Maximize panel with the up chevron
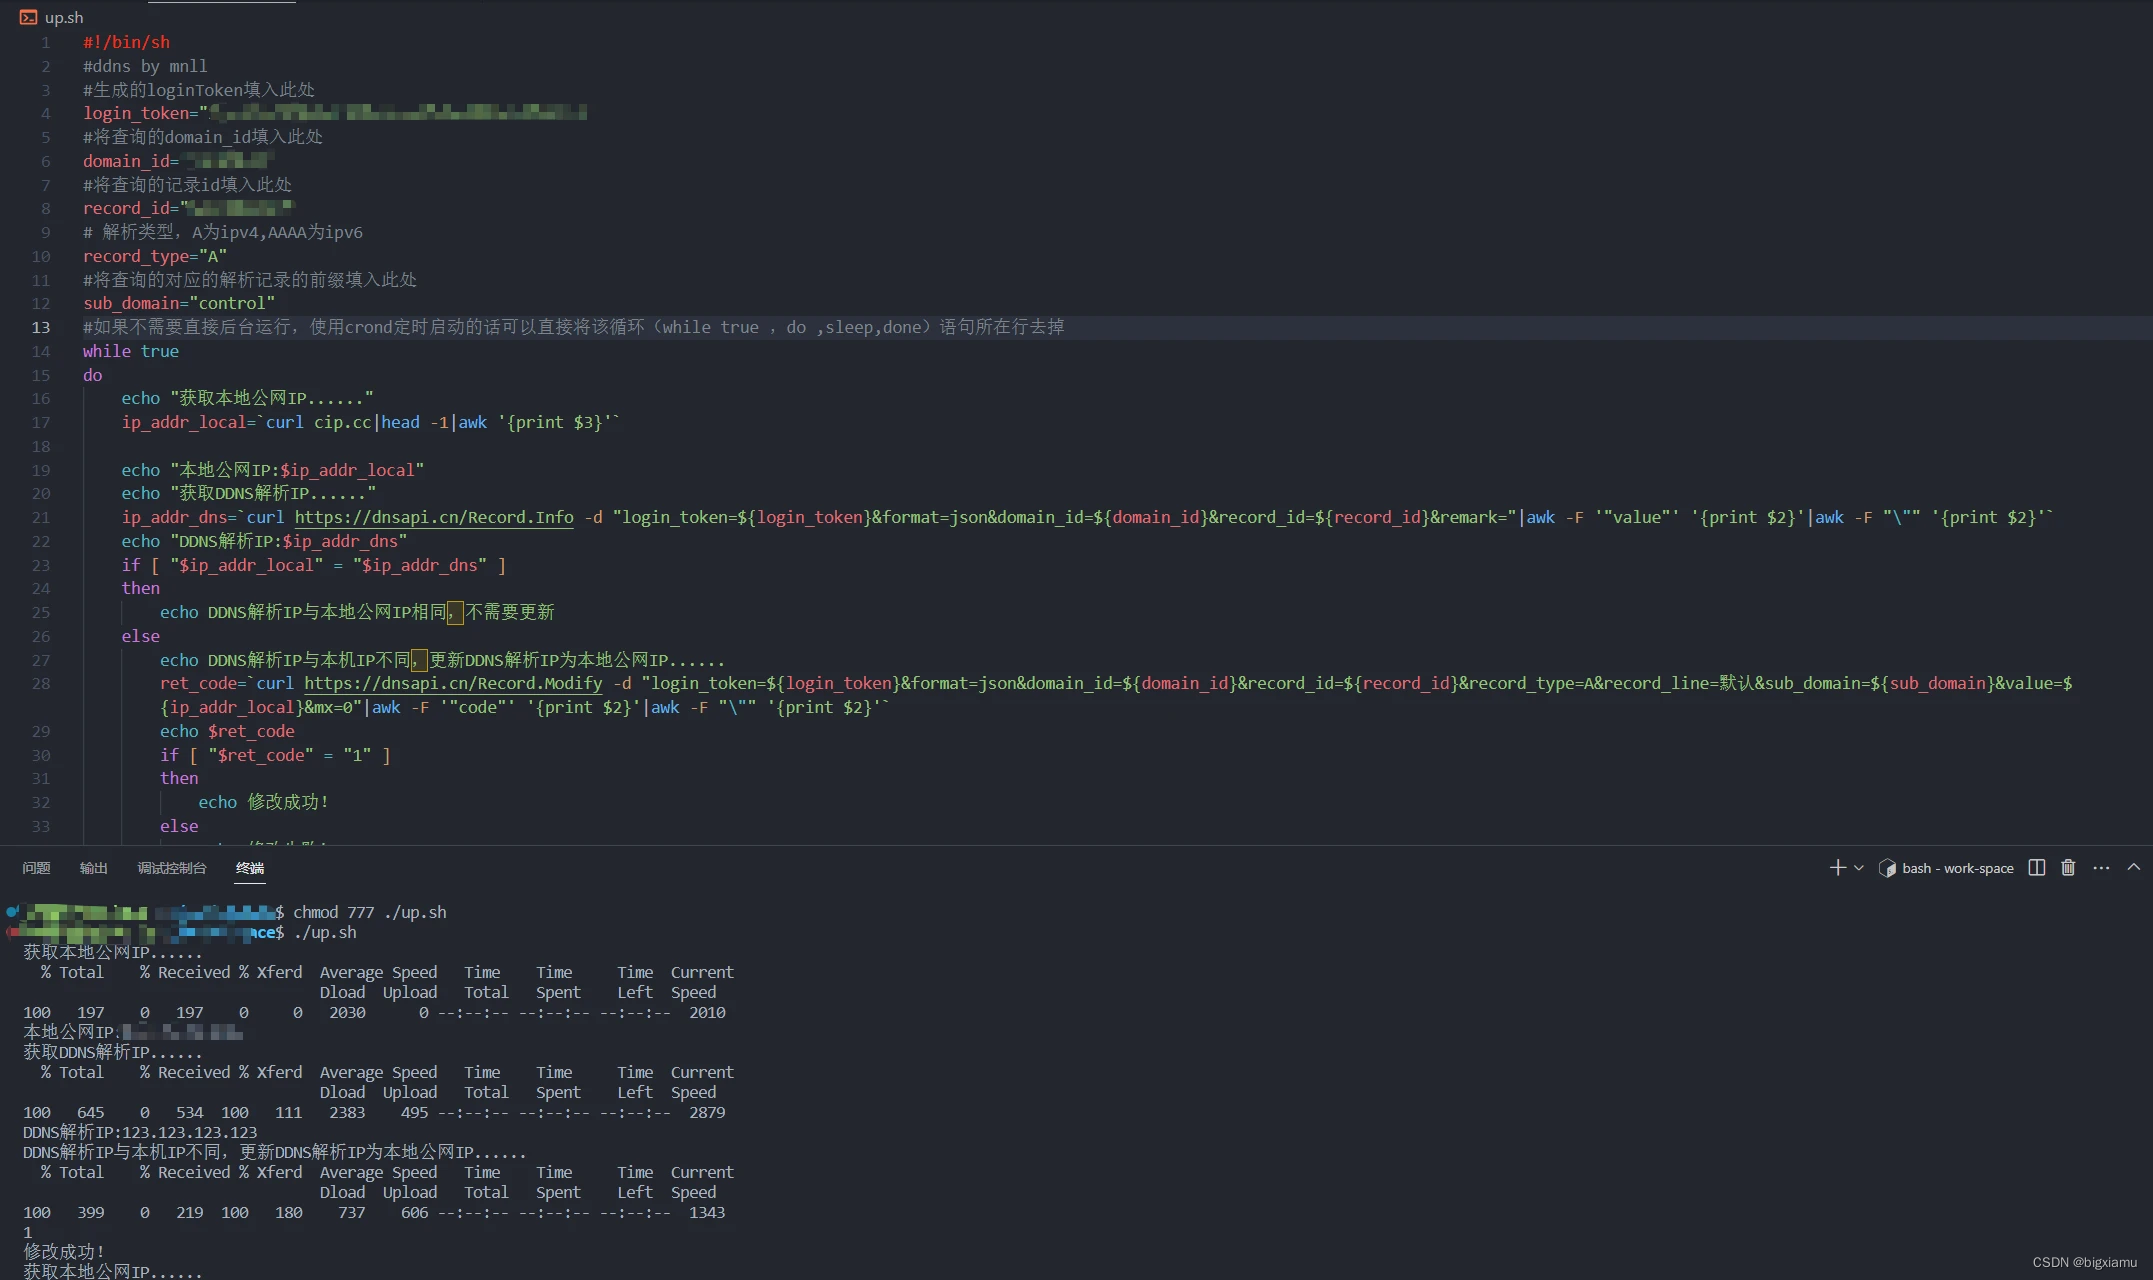This screenshot has height=1280, width=2153. [2133, 867]
